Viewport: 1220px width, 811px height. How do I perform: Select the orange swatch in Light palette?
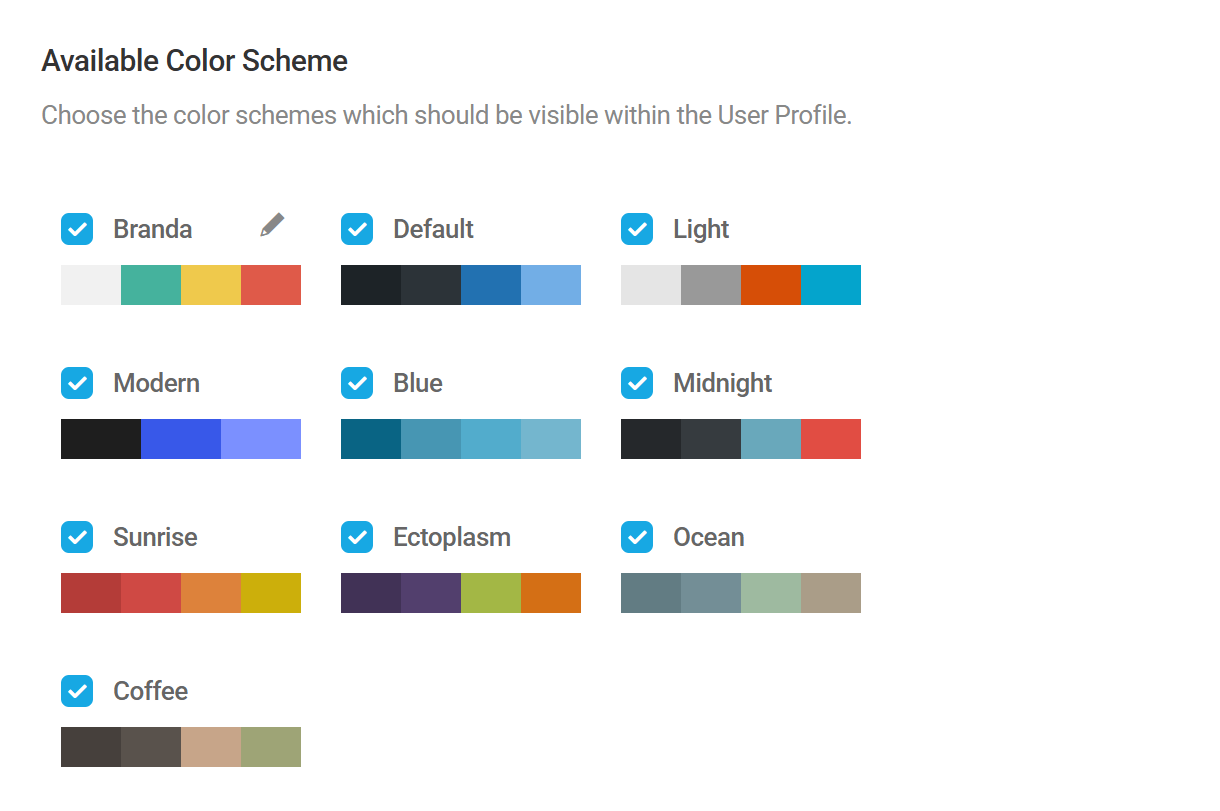[x=770, y=285]
